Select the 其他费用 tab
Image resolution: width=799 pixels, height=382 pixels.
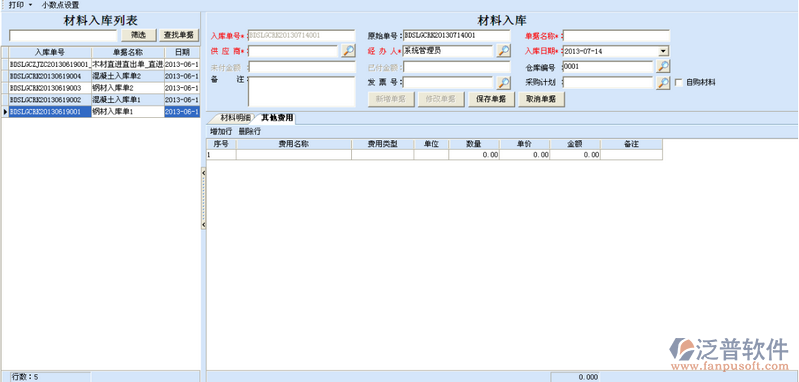(277, 118)
